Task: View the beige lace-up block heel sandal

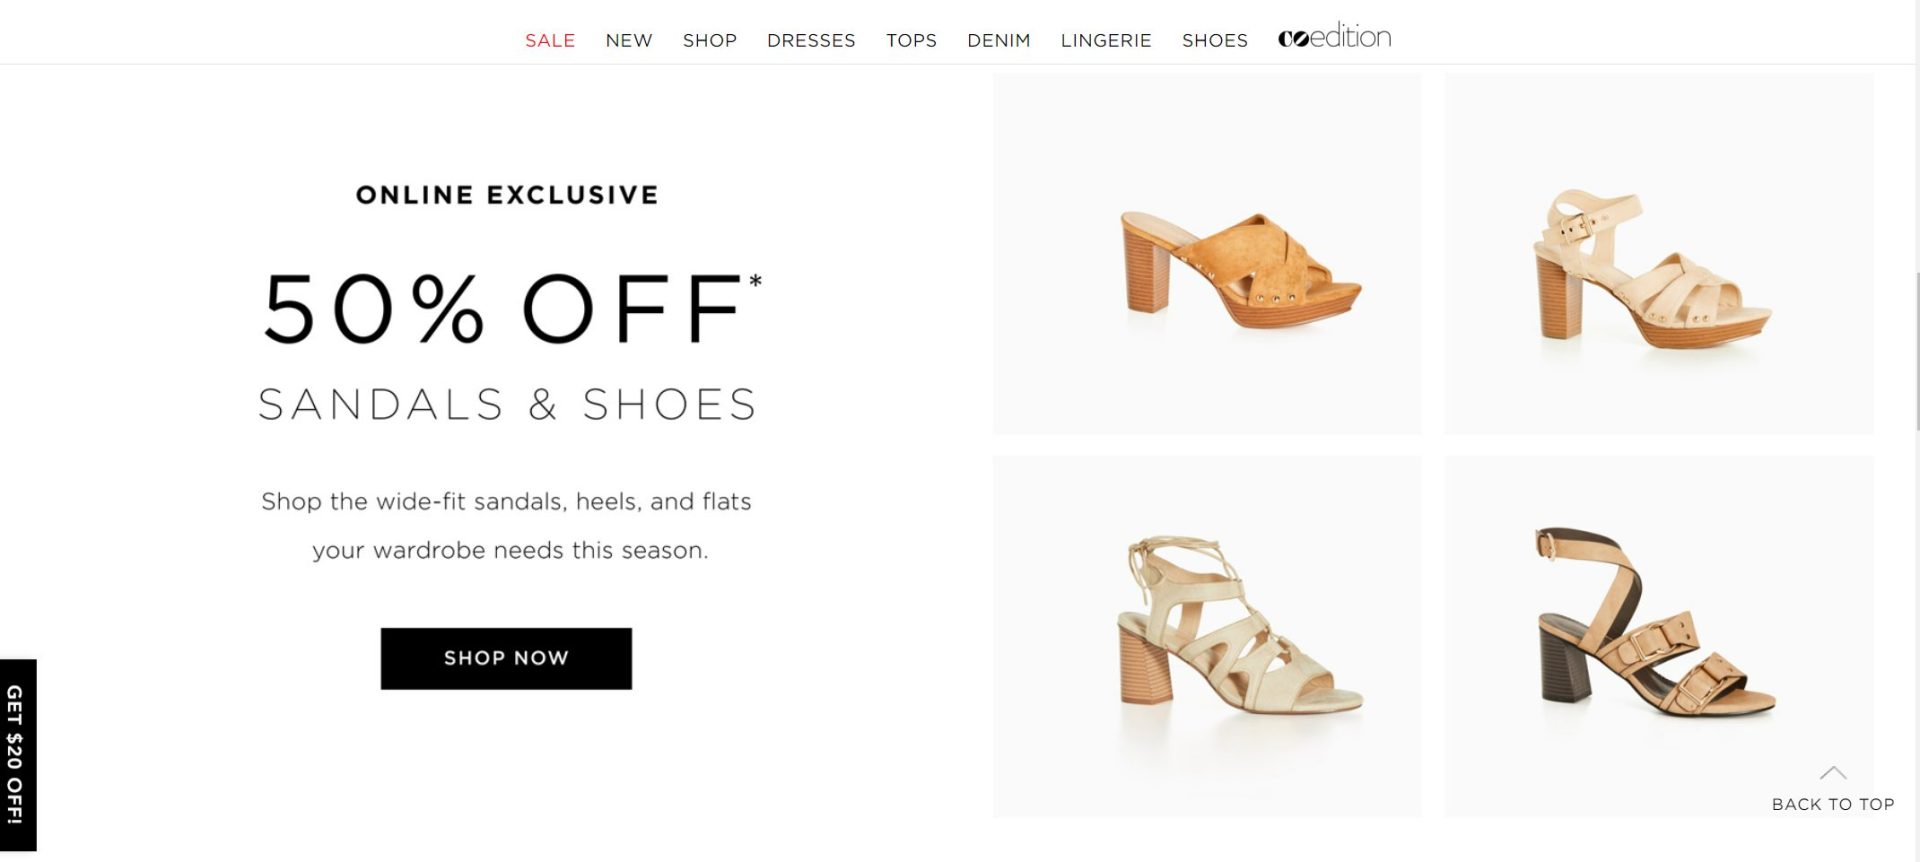Action: (x=1207, y=636)
